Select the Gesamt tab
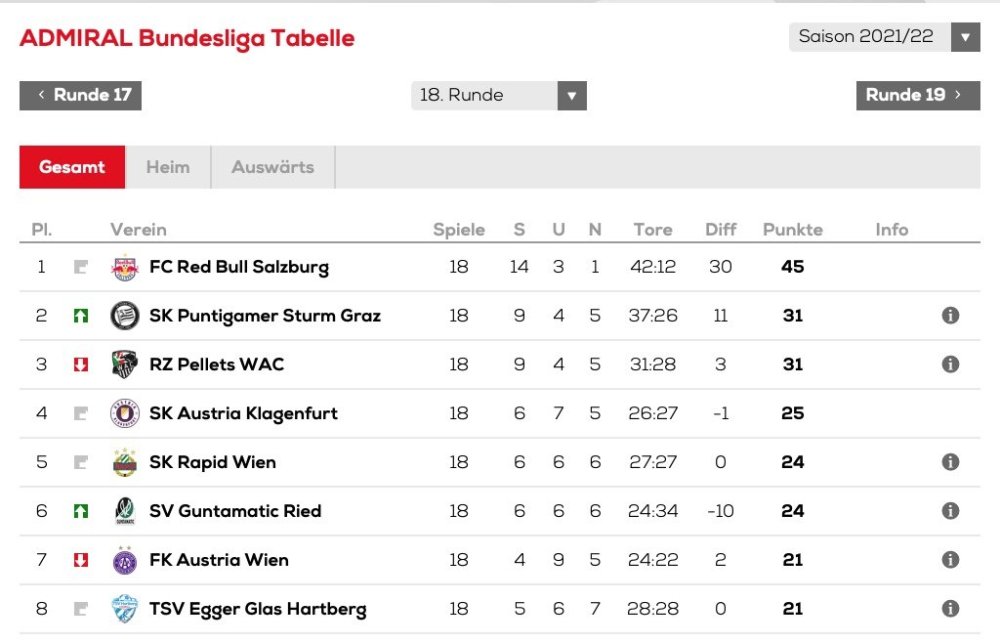 72,167
